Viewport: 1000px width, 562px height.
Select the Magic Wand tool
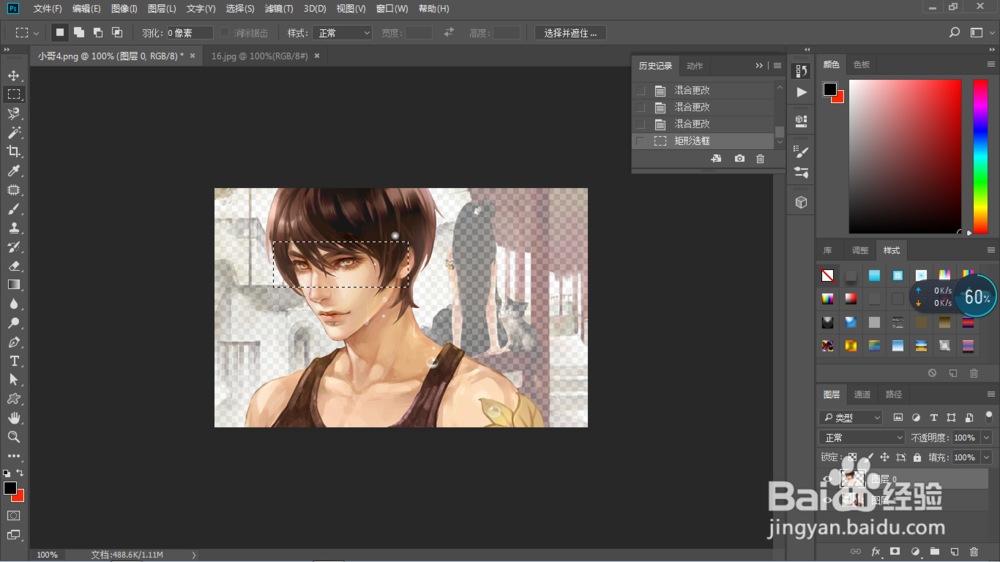click(13, 133)
